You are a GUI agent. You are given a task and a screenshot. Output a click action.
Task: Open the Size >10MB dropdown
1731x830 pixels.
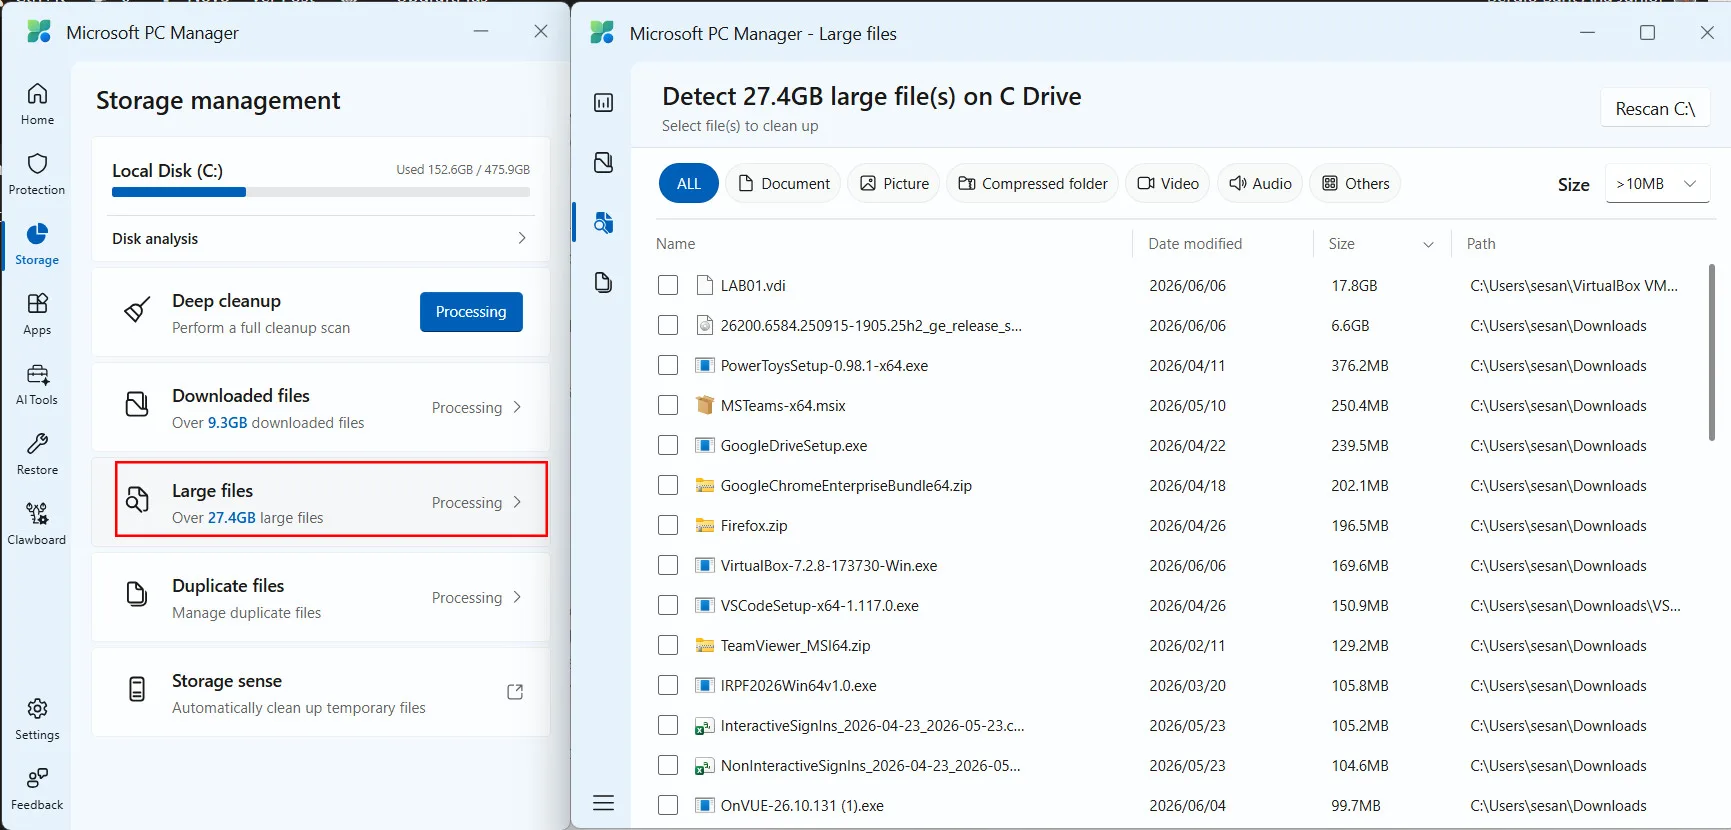pyautogui.click(x=1657, y=184)
